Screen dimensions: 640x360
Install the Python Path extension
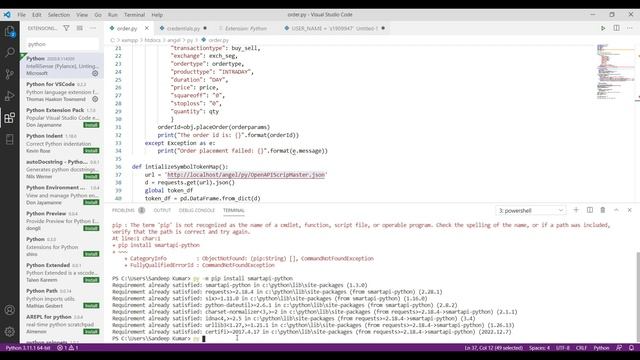click(91, 306)
